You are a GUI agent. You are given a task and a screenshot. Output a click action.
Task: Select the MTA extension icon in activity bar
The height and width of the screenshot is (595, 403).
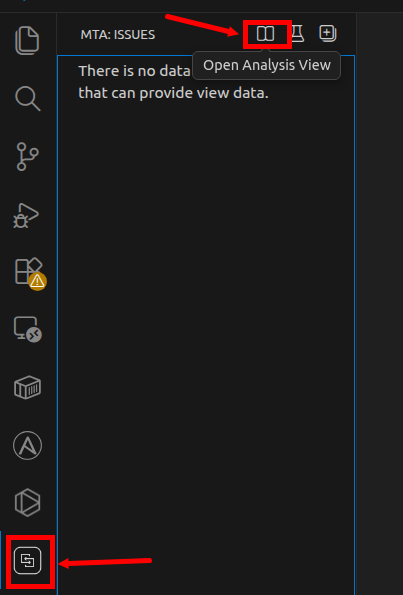click(x=27, y=560)
